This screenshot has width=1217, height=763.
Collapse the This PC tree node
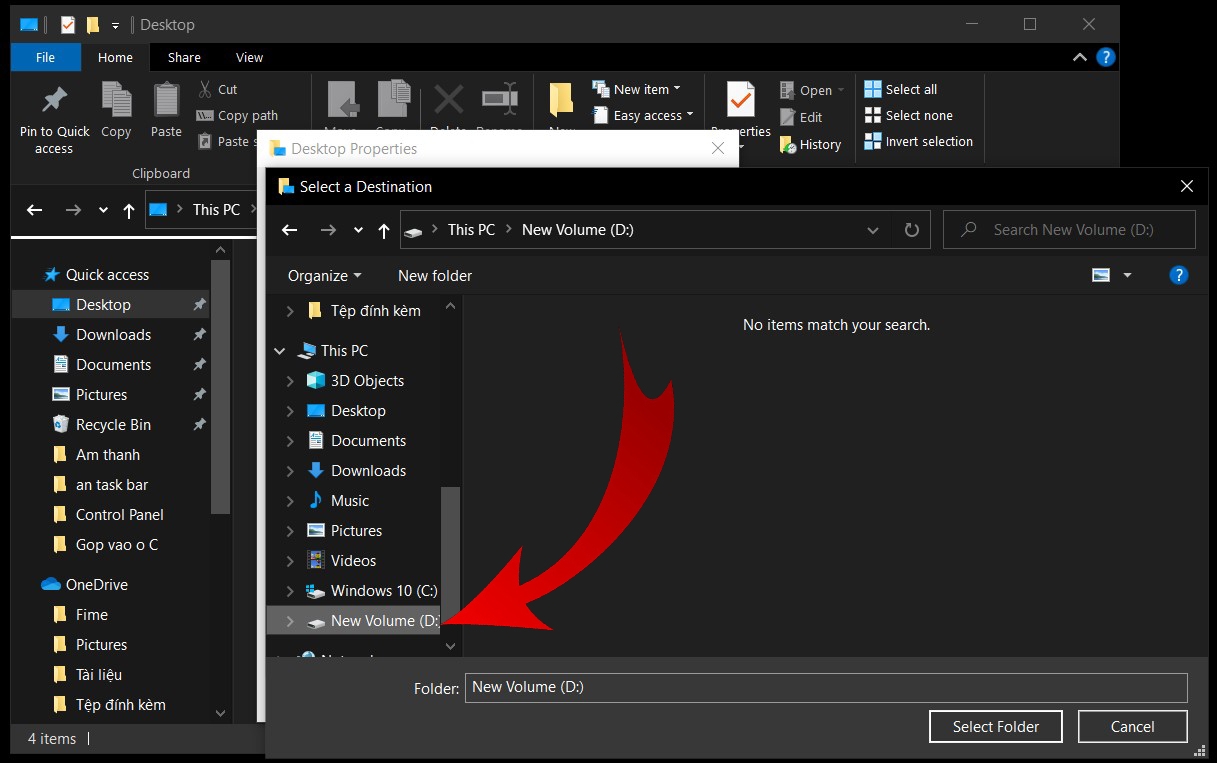280,351
